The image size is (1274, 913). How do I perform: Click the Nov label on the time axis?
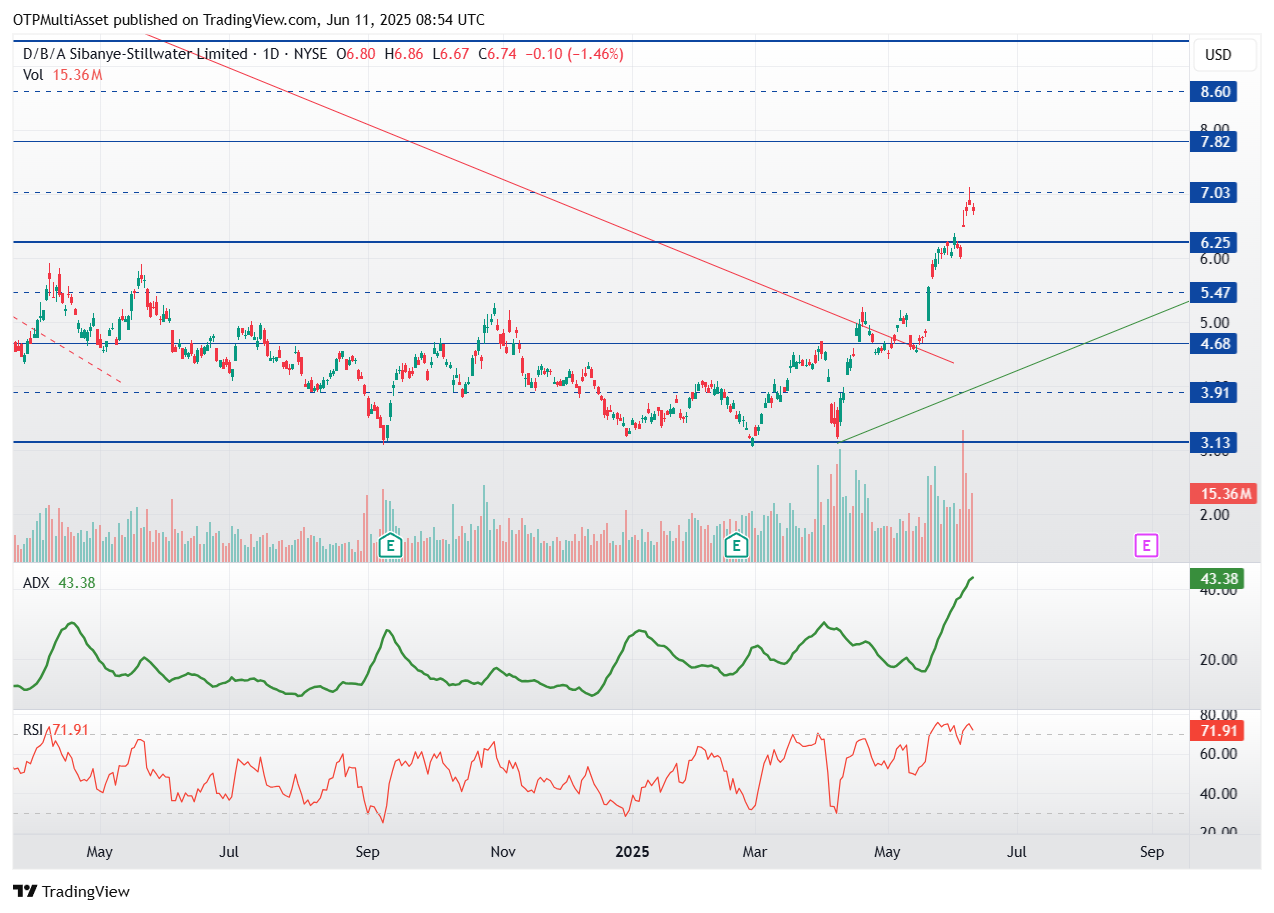[x=503, y=852]
